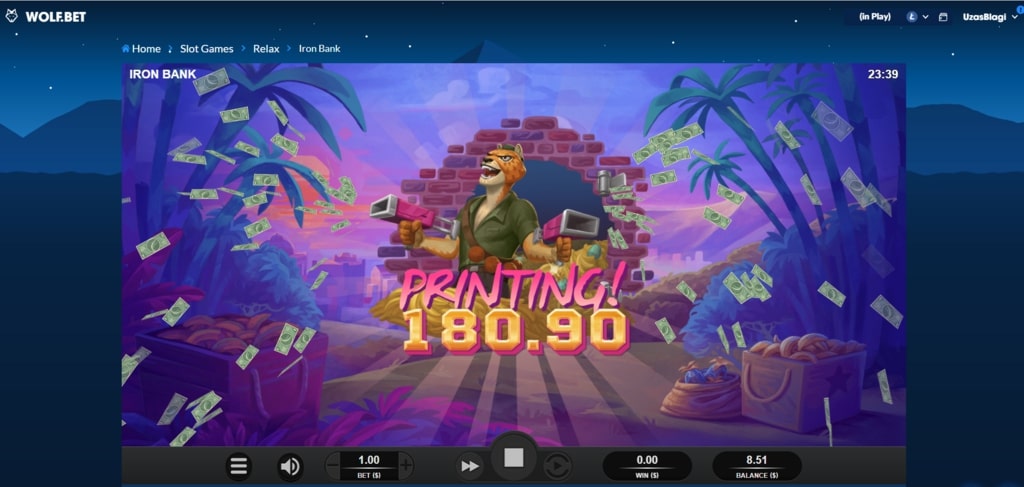Click the IRON BANK game title
This screenshot has height=487, width=1024.
click(163, 74)
